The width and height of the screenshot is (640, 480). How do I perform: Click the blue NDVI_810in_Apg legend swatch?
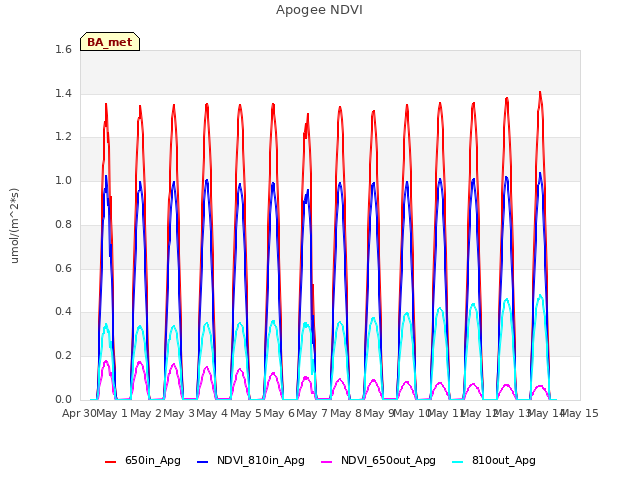point(202,462)
